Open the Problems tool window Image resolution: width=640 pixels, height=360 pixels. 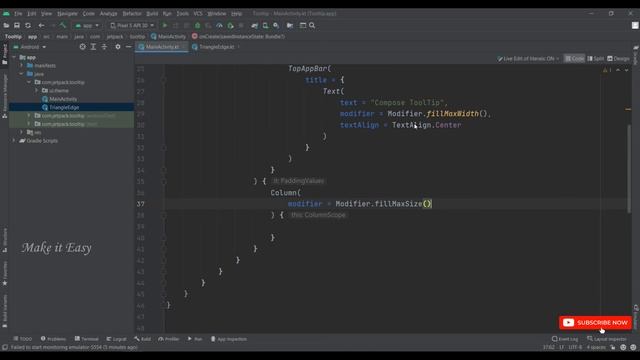point(53,339)
